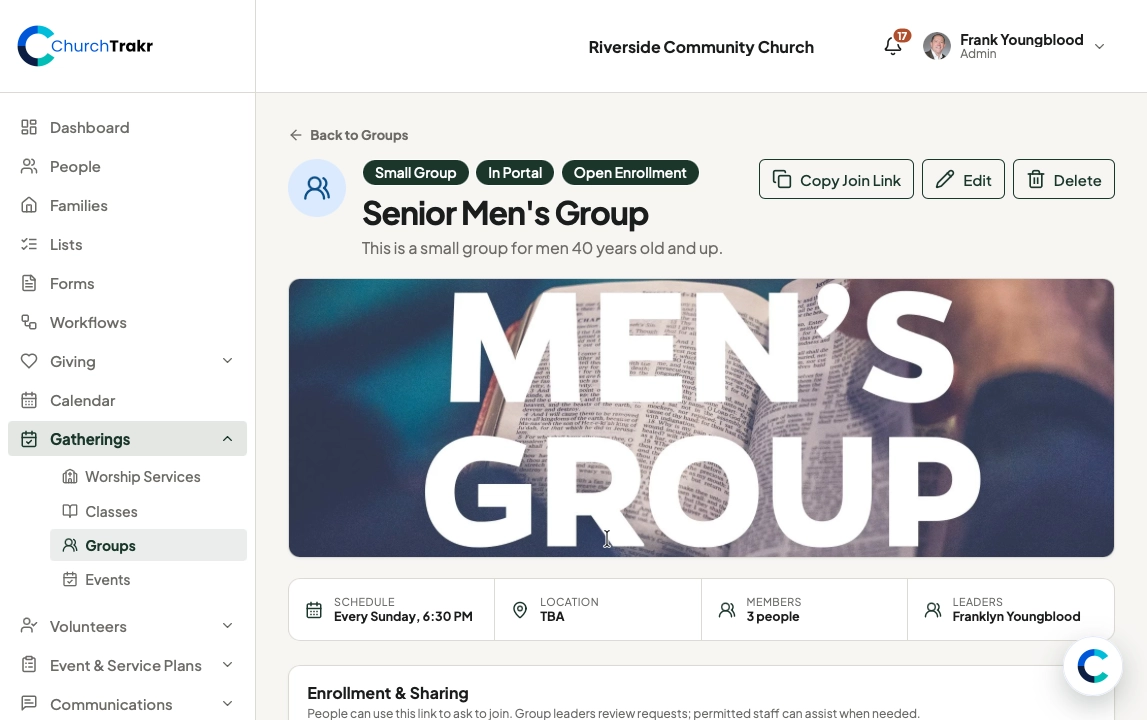Click the Small Group tag
Image resolution: width=1147 pixels, height=720 pixels.
coord(415,173)
